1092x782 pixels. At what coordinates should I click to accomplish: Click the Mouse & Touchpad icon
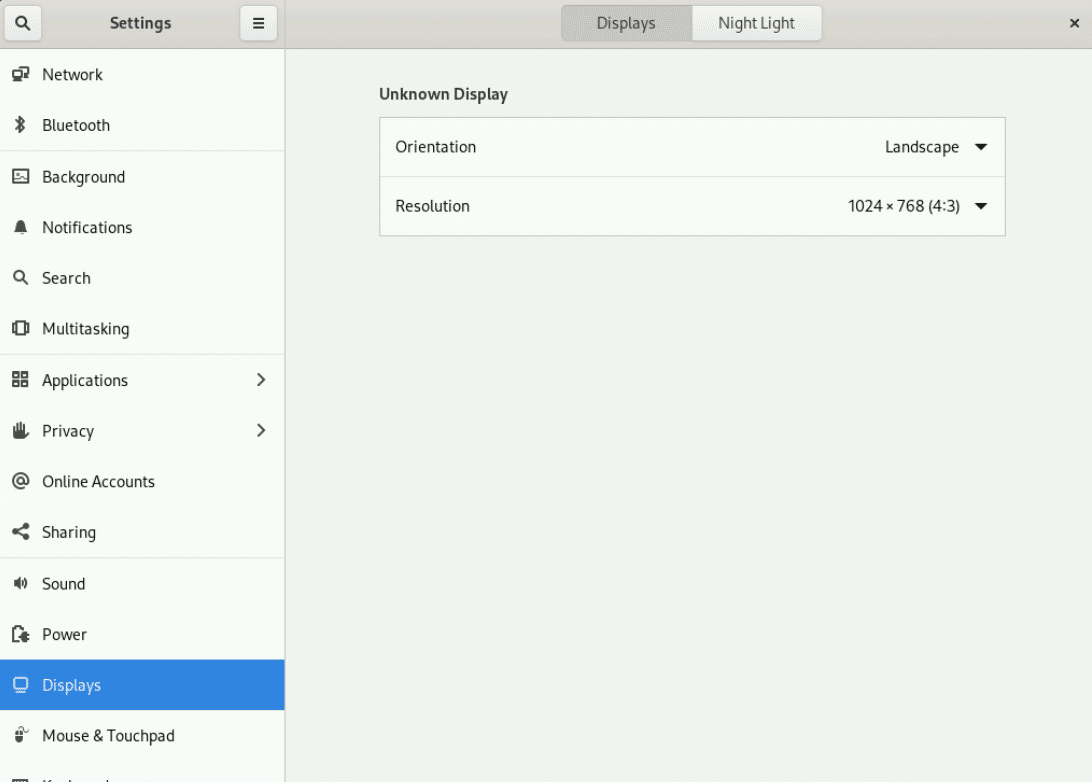point(21,735)
